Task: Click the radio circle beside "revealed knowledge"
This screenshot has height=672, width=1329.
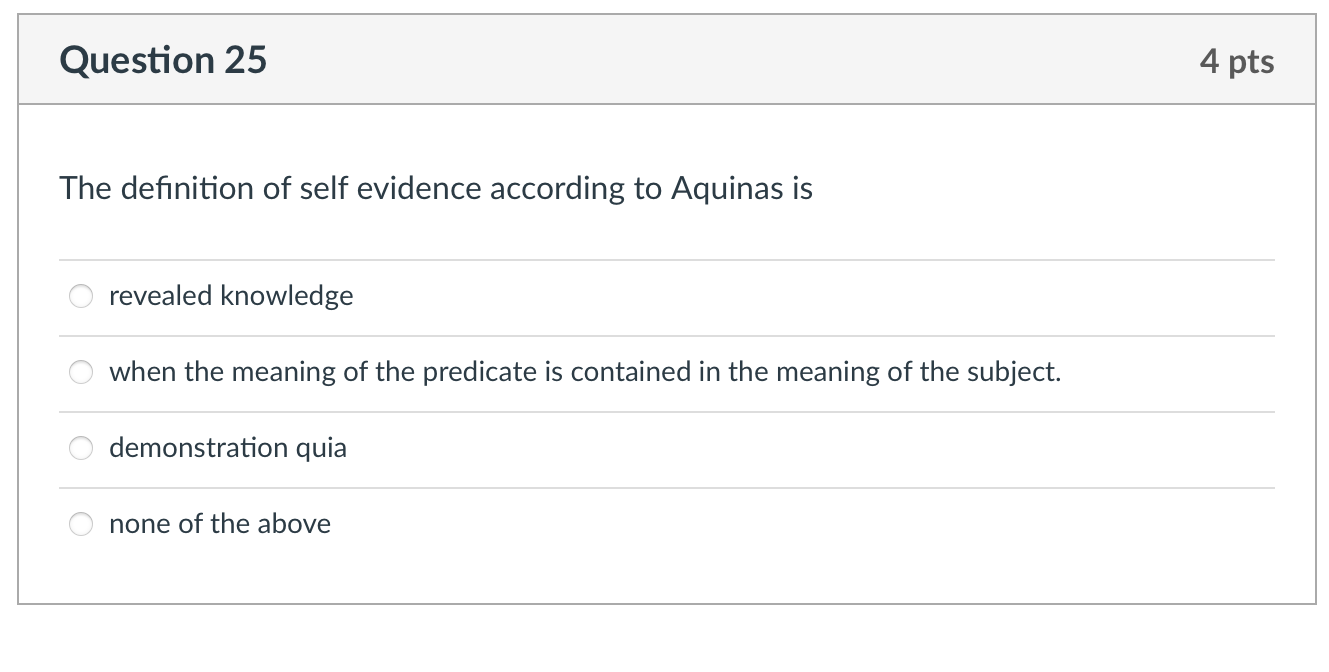Action: point(81,296)
